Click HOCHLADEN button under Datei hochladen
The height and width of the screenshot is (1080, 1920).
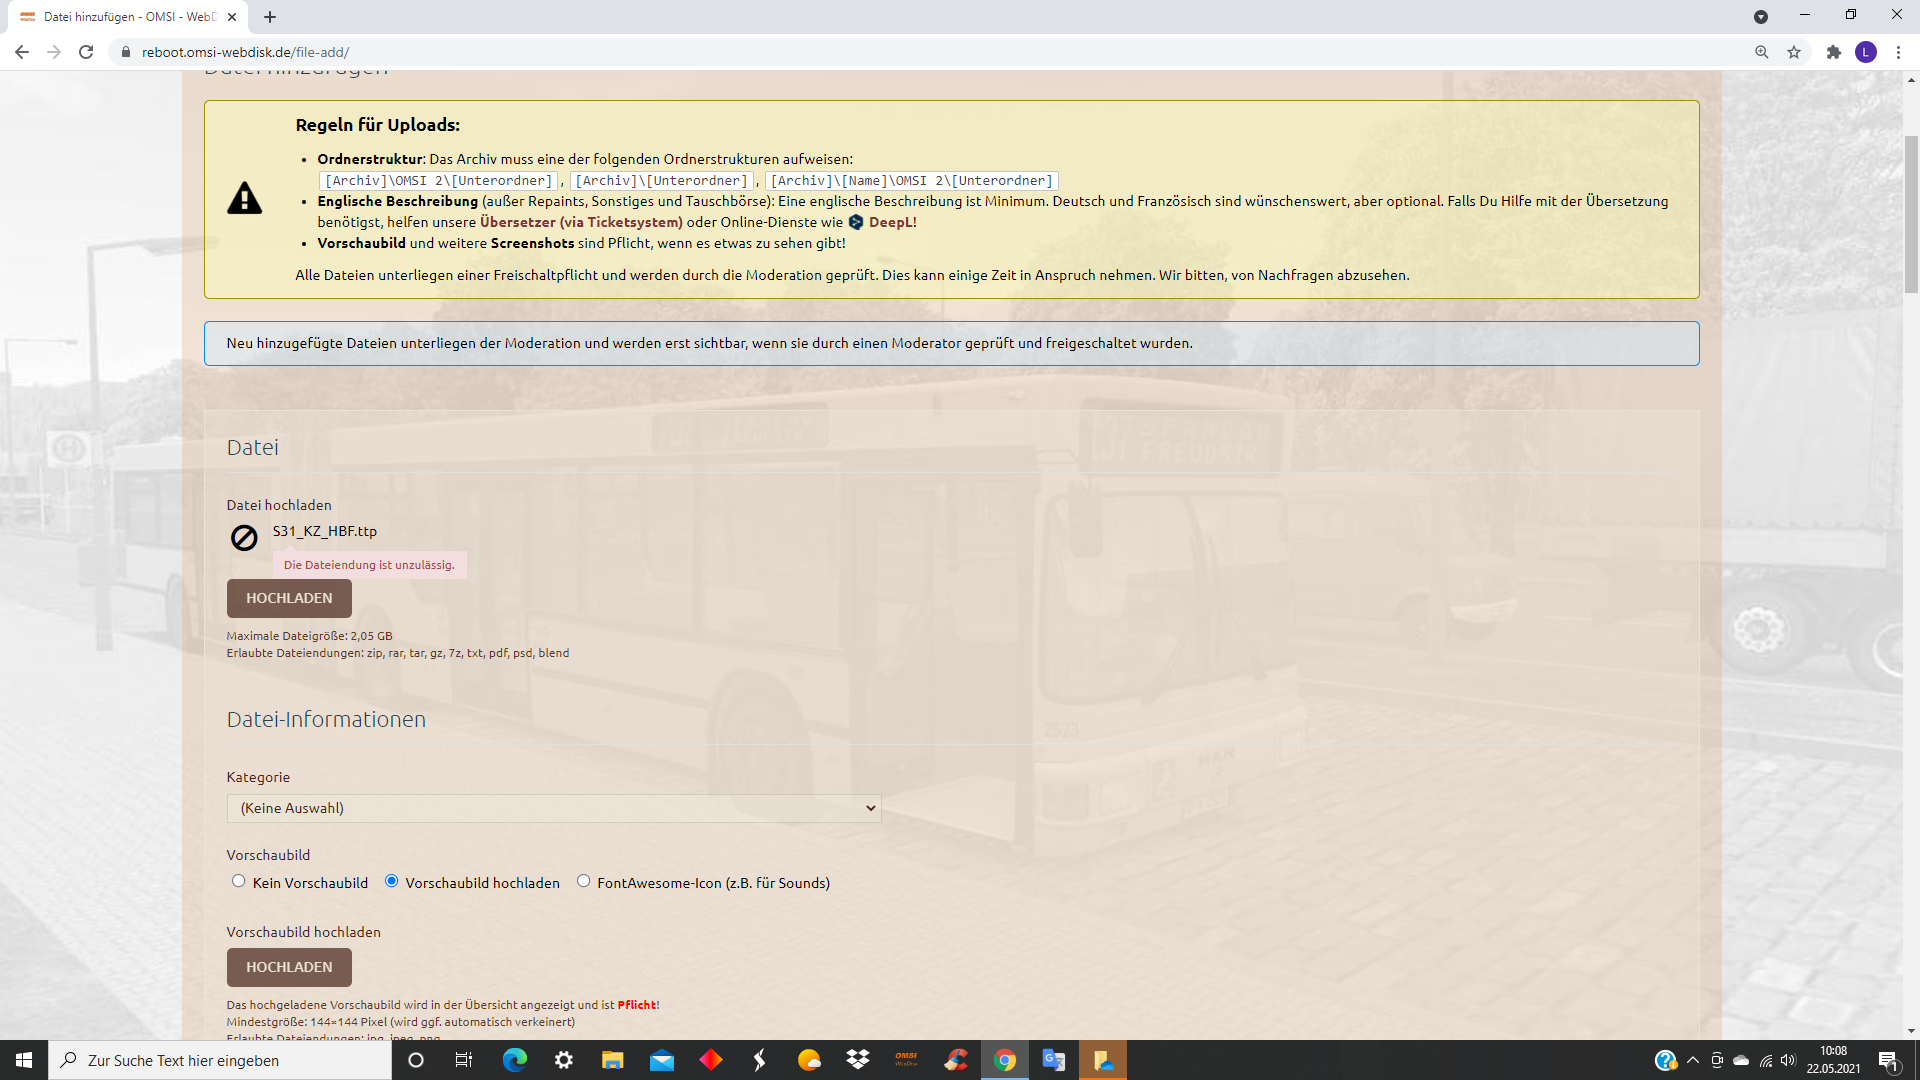[289, 598]
